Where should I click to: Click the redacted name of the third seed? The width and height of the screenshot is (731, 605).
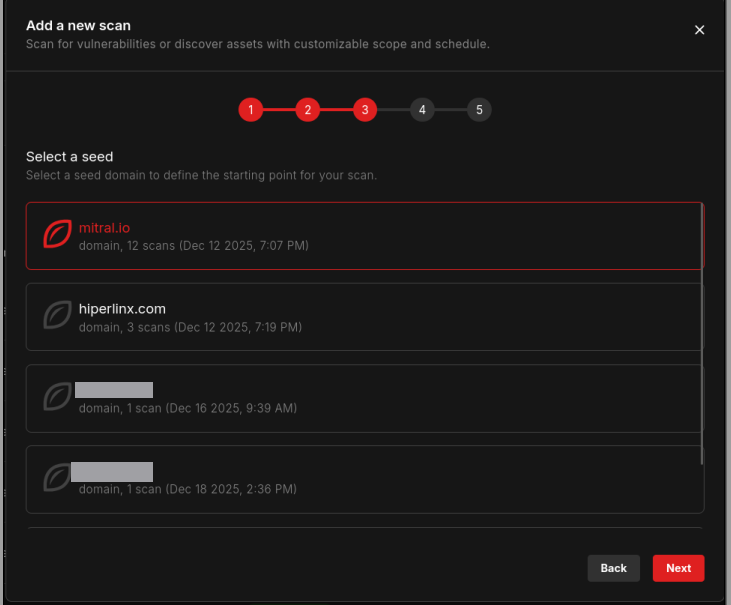tap(114, 390)
